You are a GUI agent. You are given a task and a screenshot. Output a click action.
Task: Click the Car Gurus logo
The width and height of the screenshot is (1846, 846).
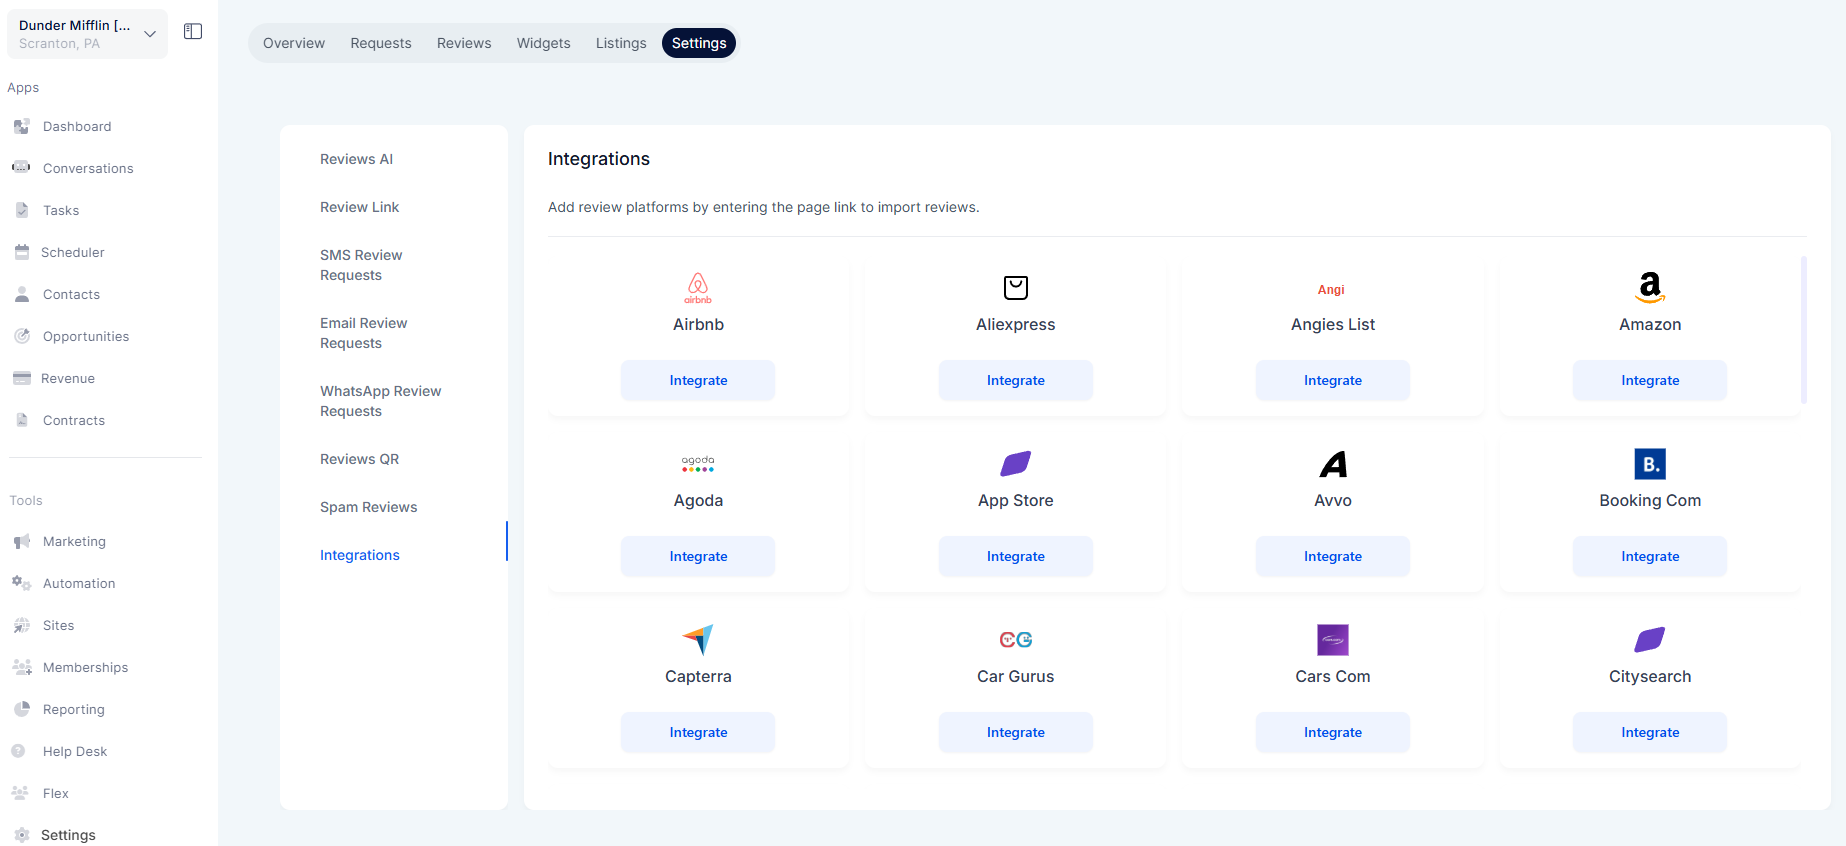[x=1016, y=640]
